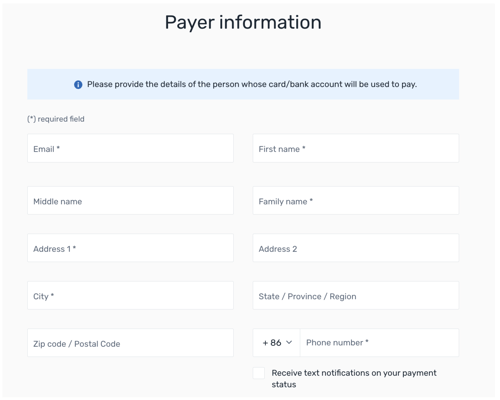The image size is (500, 400).
Task: Click the Family name field
Action: (x=356, y=201)
